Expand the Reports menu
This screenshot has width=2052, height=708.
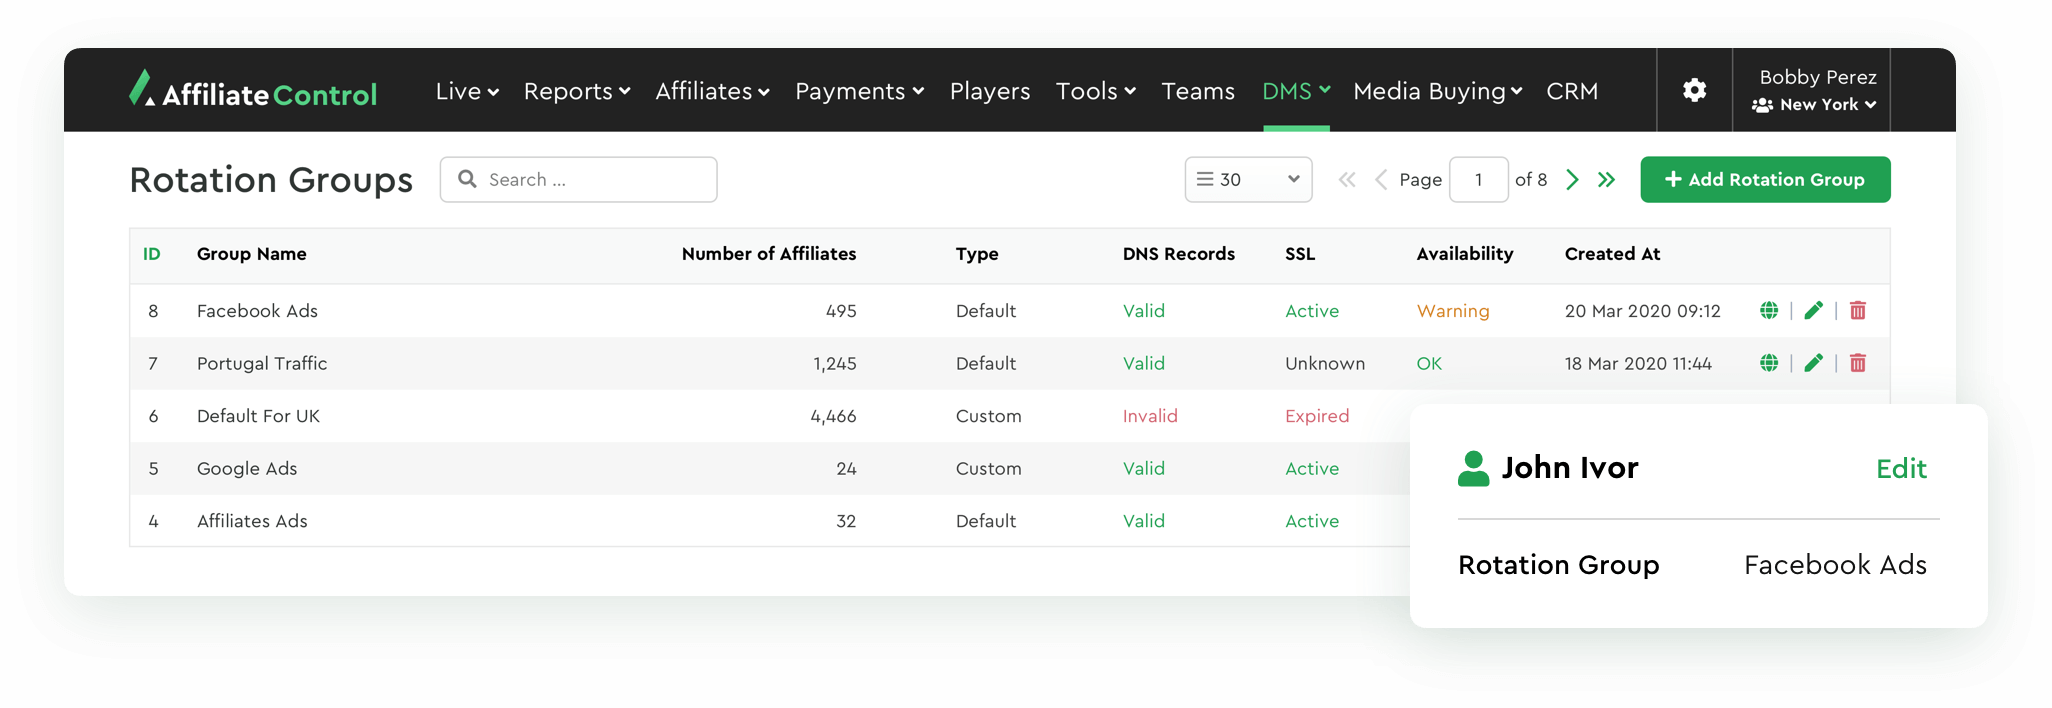tap(577, 91)
